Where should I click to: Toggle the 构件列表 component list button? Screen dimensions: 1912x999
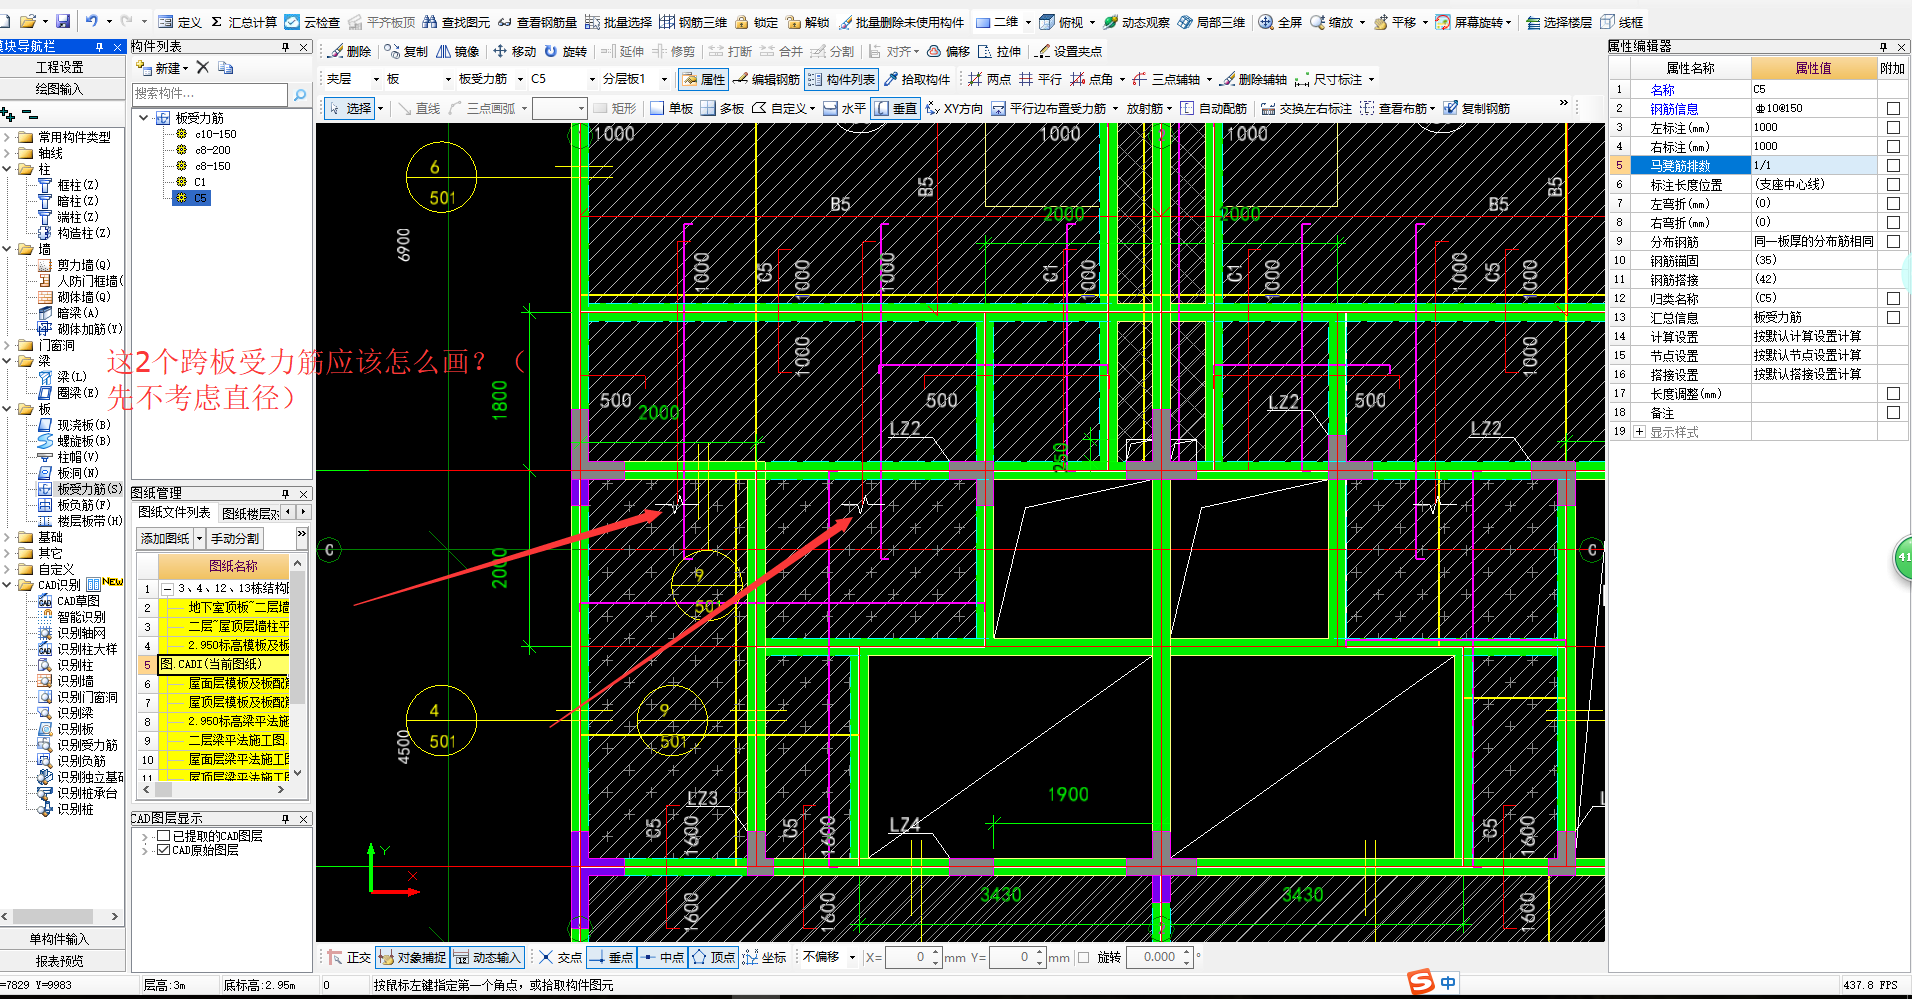coord(842,79)
